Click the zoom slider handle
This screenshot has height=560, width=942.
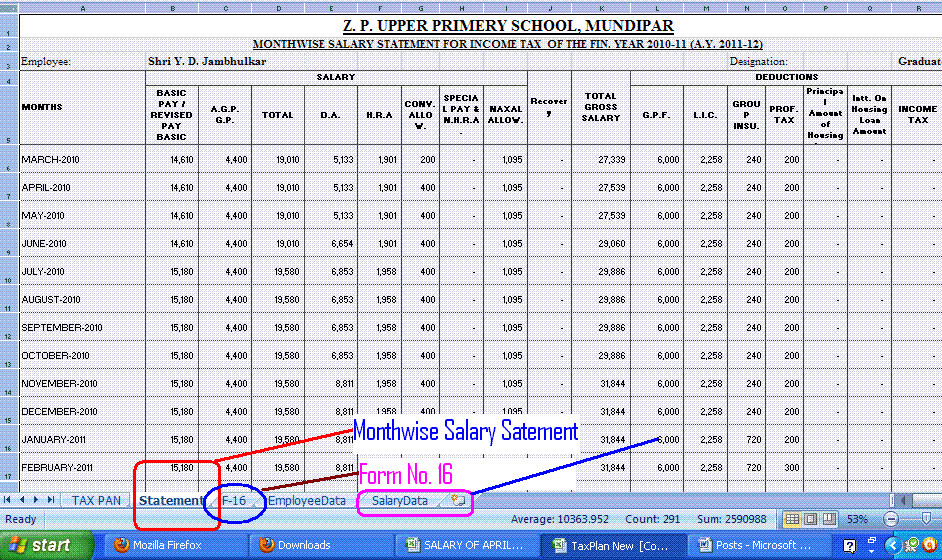tap(926, 519)
